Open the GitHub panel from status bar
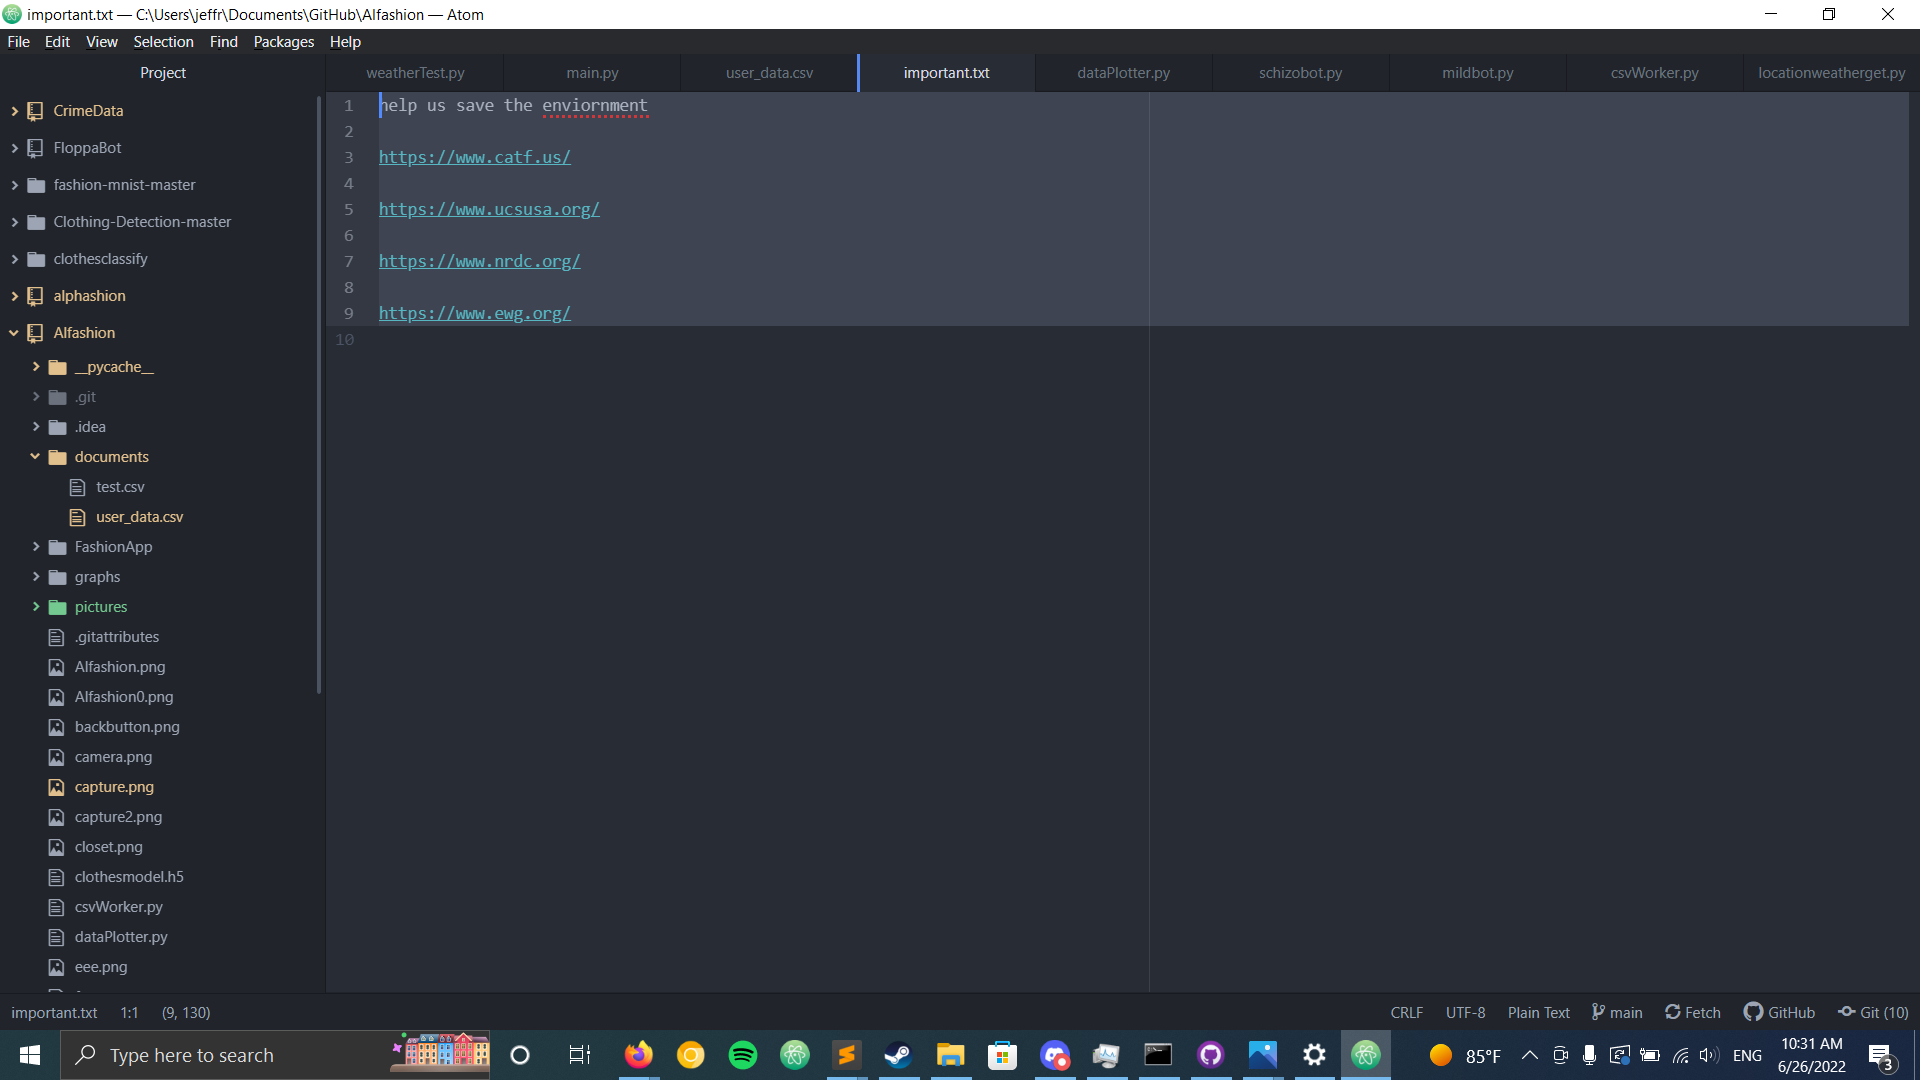The width and height of the screenshot is (1920, 1080). (x=1779, y=1012)
